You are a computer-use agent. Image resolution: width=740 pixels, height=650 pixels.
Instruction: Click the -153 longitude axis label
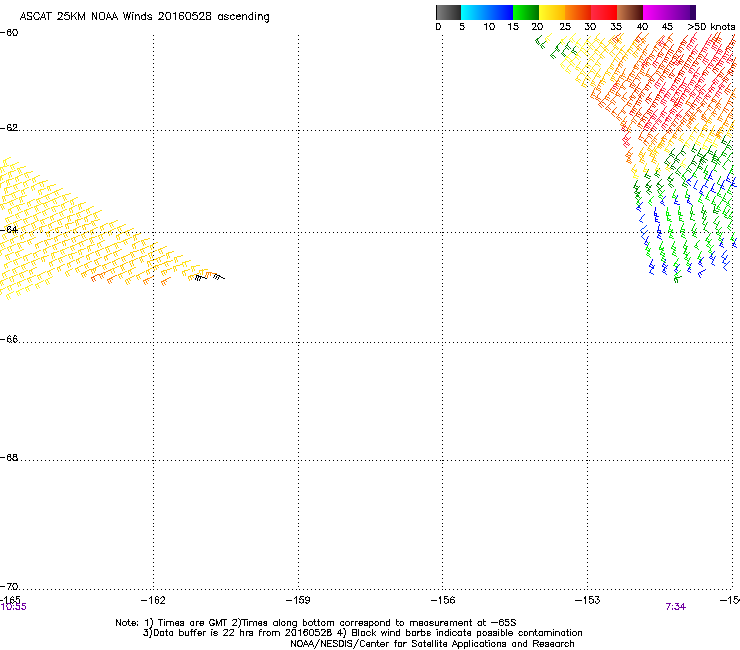pos(588,600)
